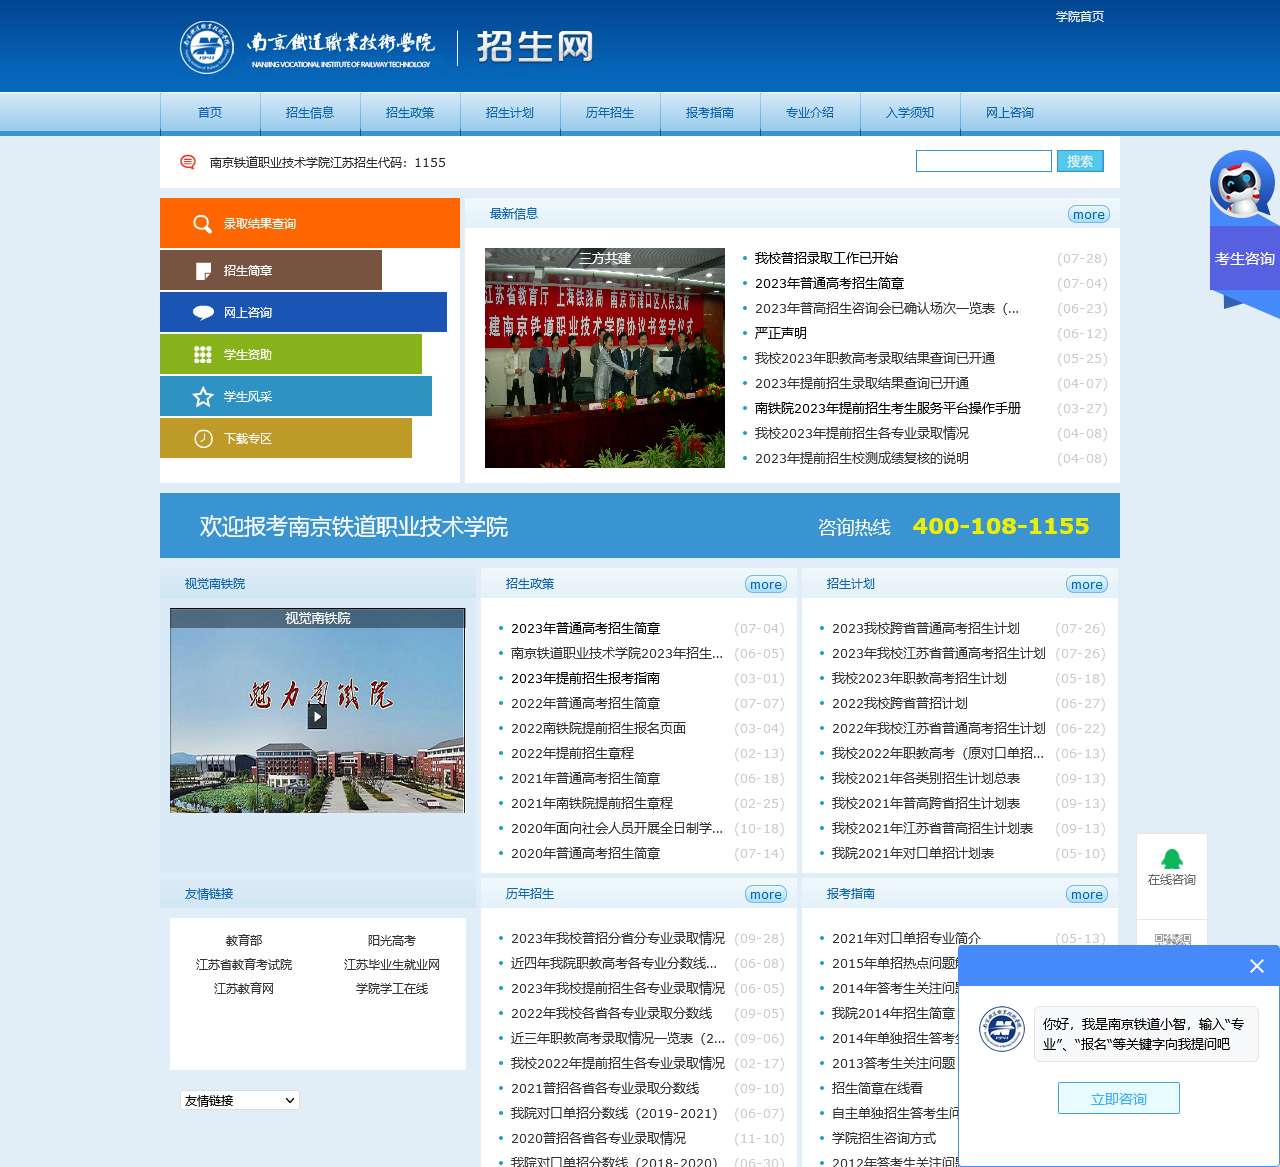
Task: Open the 友情链接 dropdown selector
Action: 238,1100
